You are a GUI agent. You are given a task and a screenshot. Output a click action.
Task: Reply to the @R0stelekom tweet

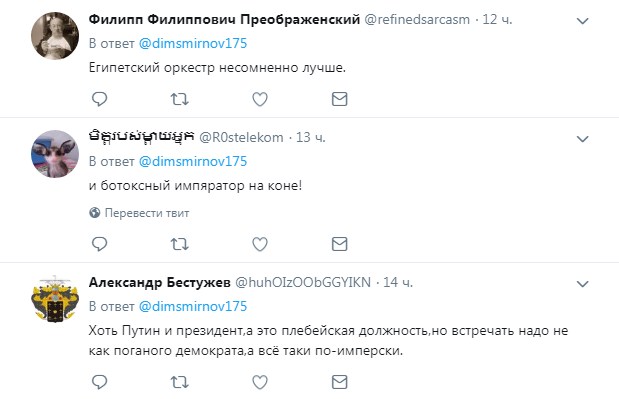[99, 244]
